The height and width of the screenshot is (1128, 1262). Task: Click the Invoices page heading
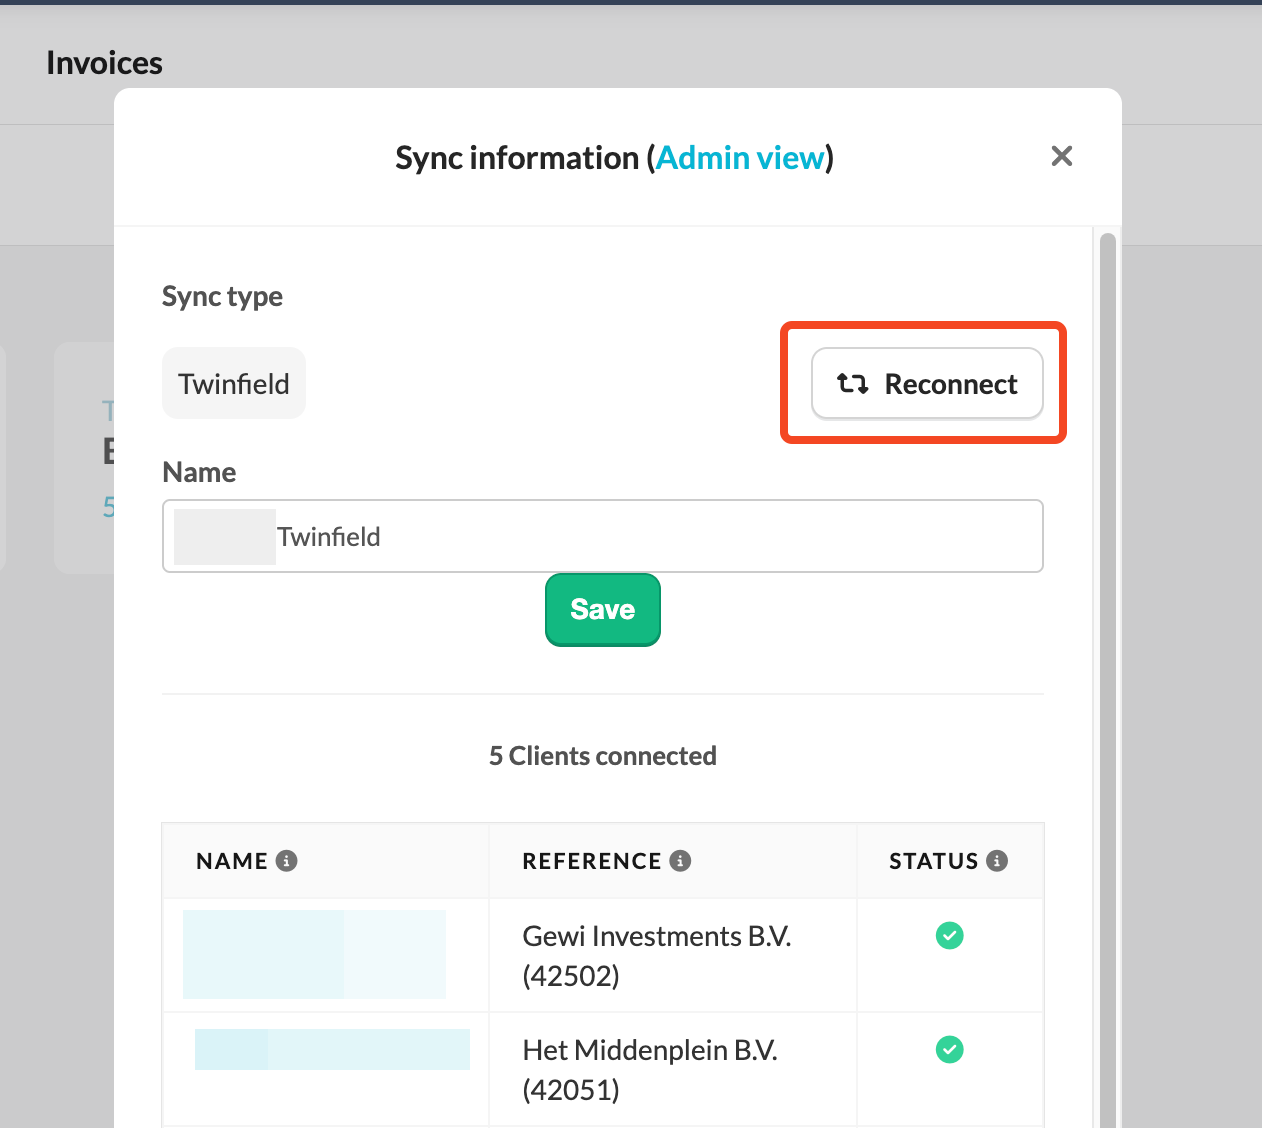point(104,63)
